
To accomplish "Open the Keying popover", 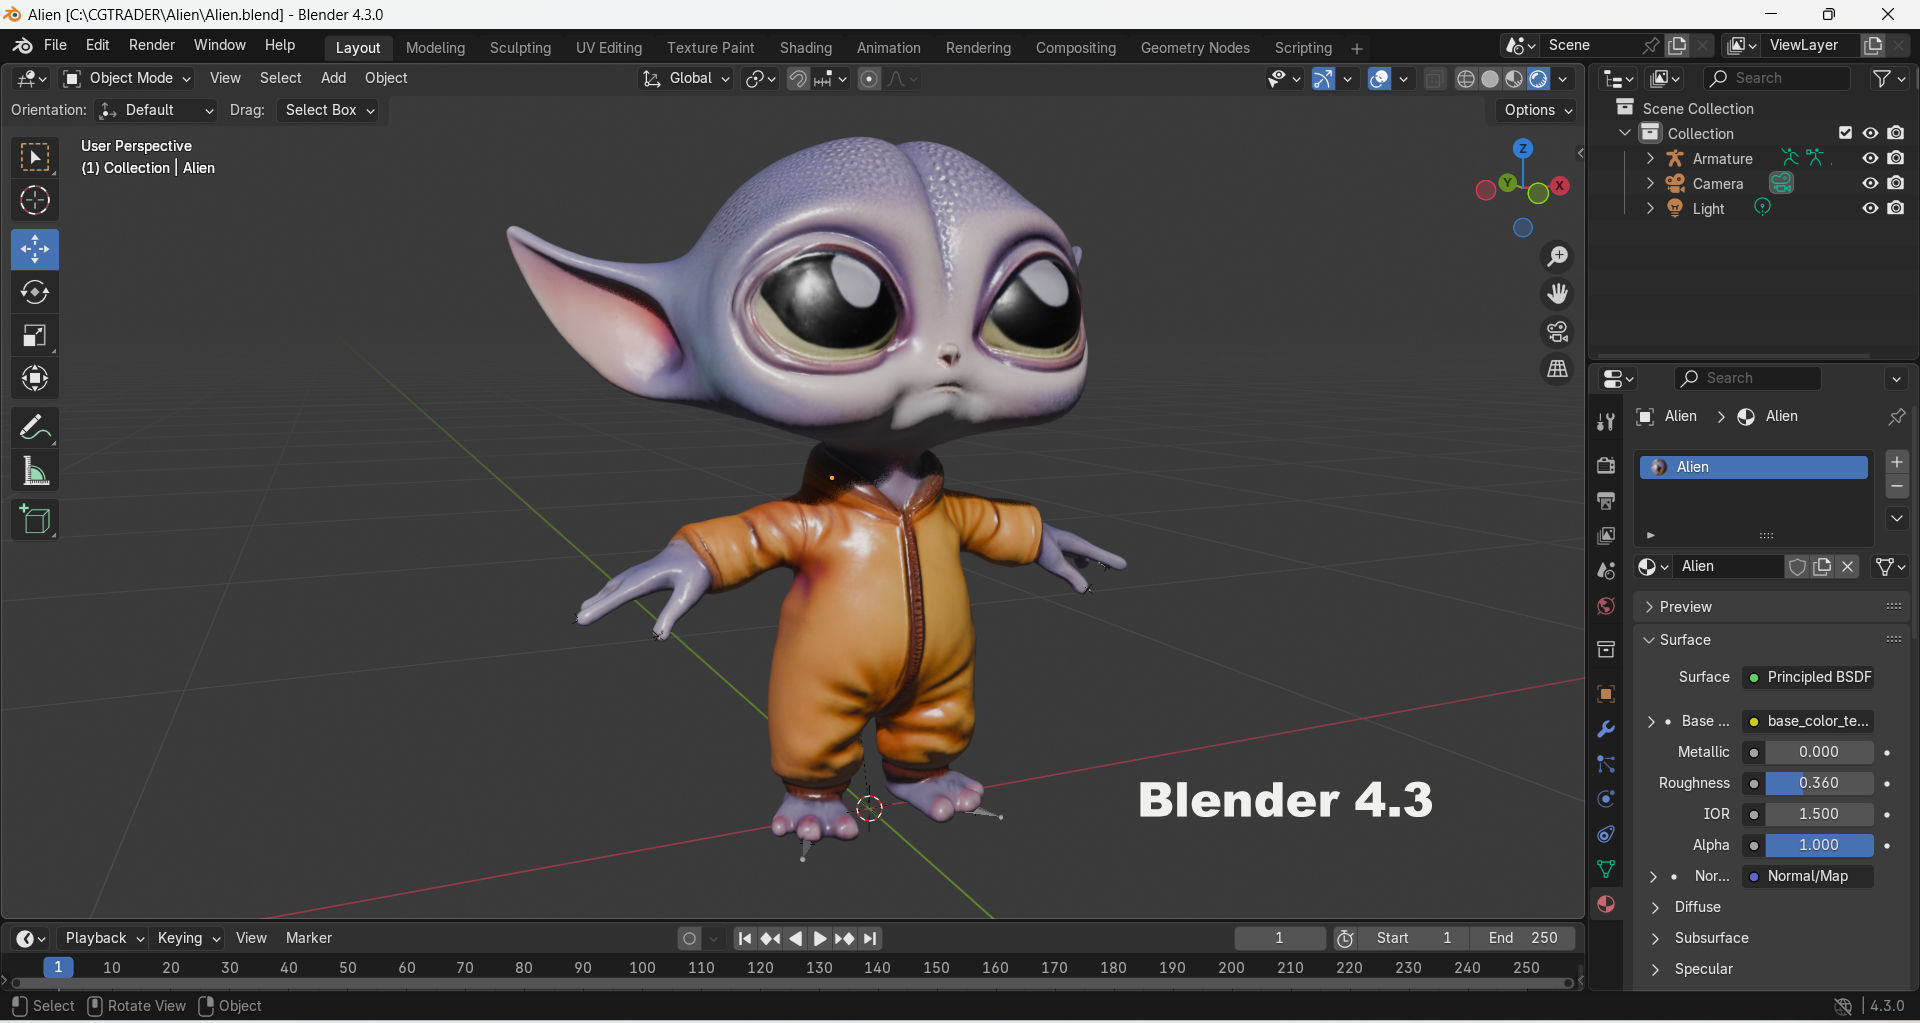I will pyautogui.click(x=188, y=938).
